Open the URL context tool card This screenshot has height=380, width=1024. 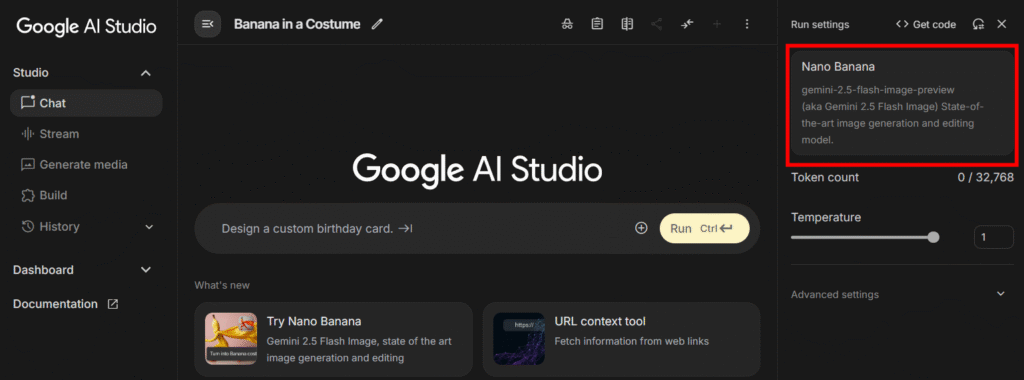point(621,340)
